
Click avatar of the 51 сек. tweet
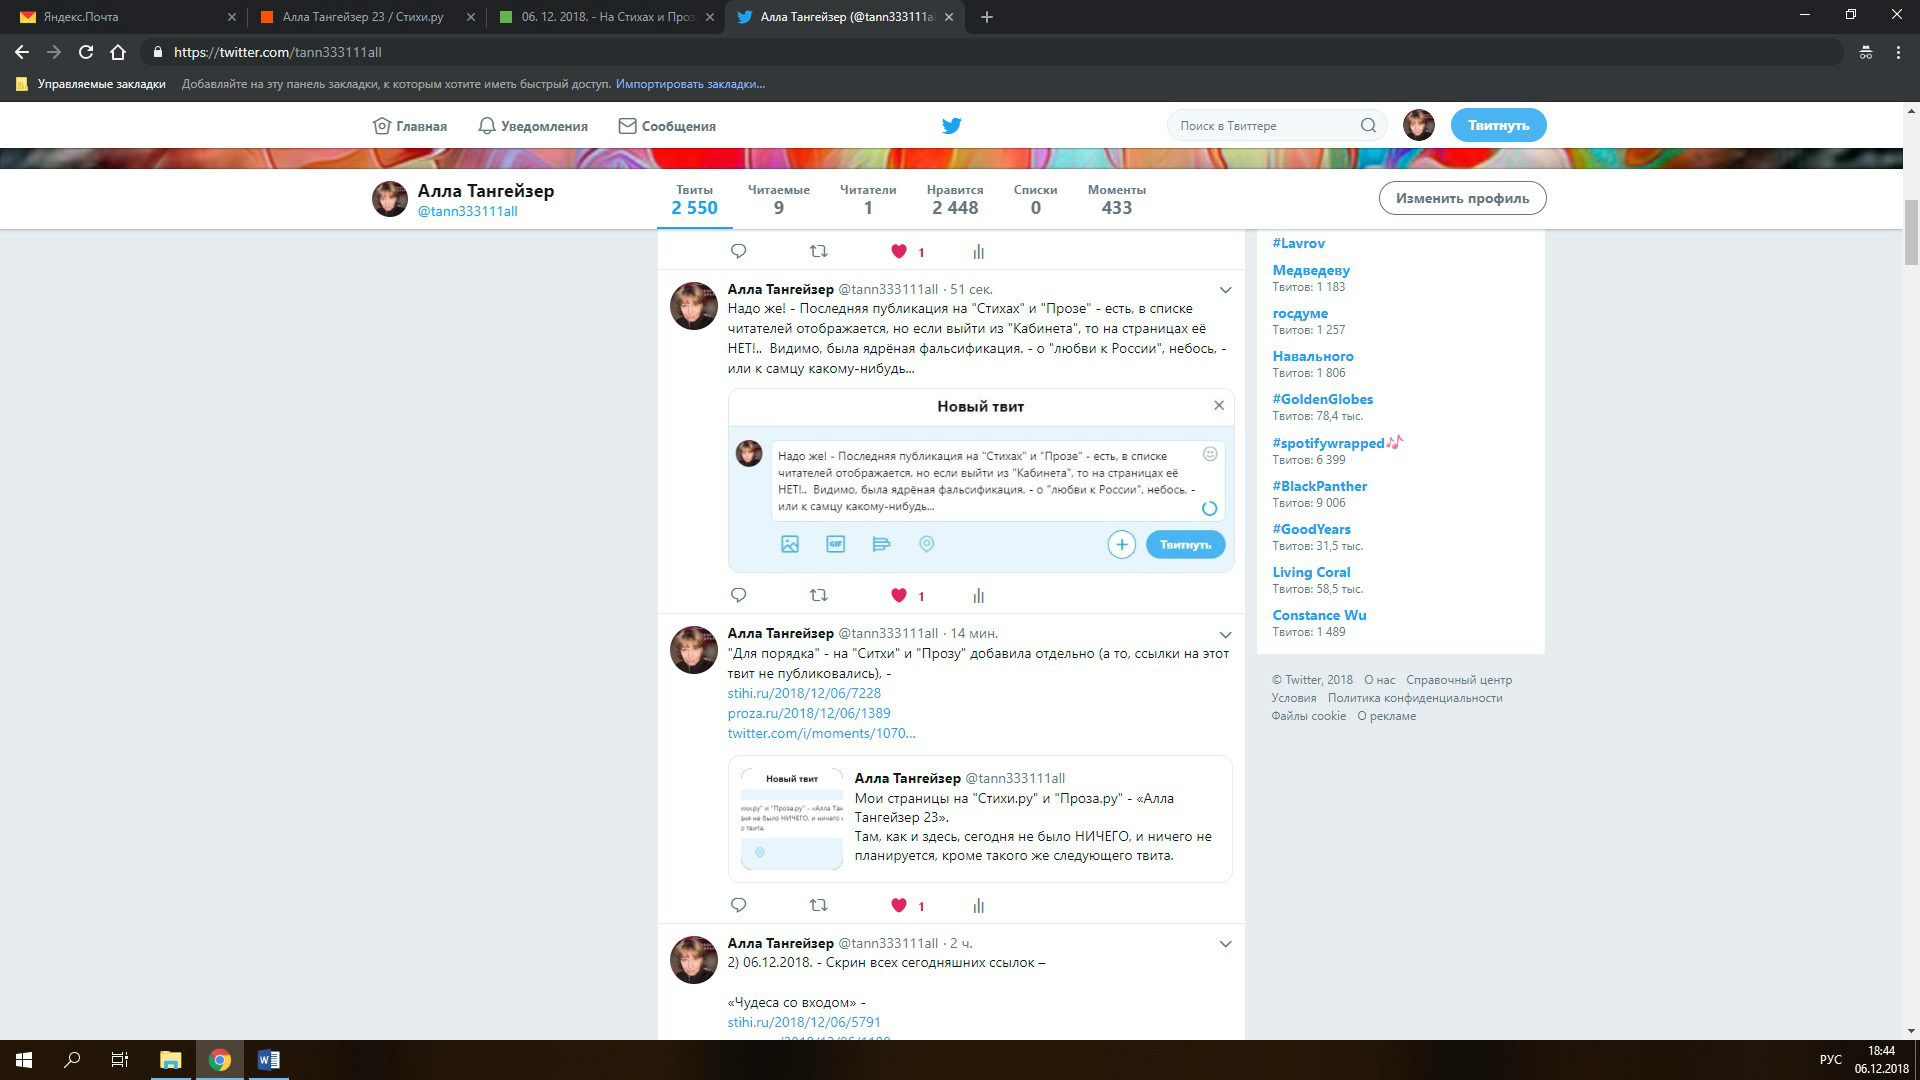coord(693,306)
